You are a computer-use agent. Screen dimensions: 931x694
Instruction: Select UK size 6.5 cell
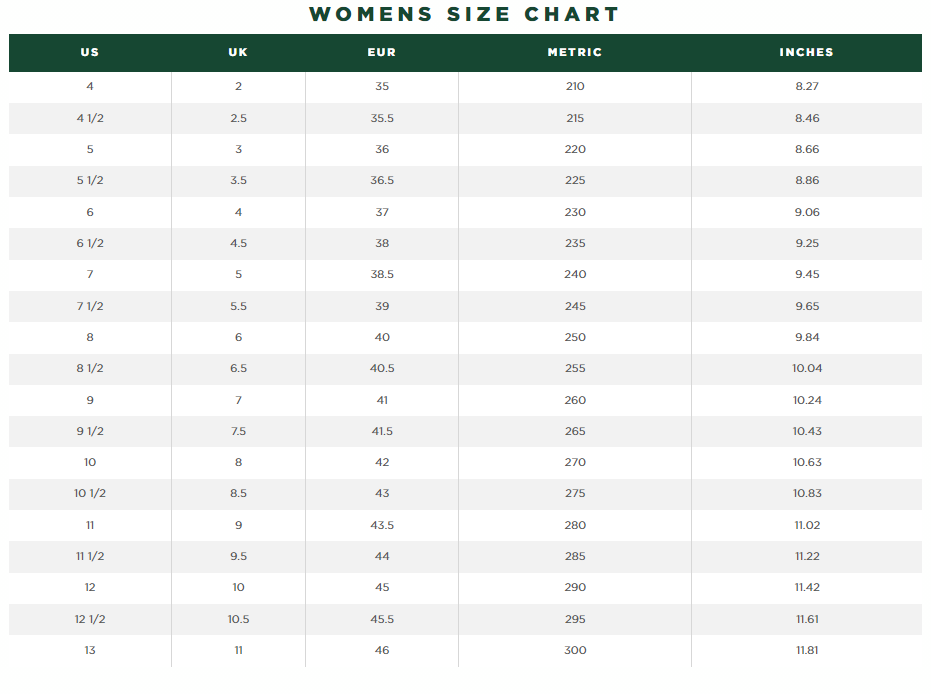point(238,368)
